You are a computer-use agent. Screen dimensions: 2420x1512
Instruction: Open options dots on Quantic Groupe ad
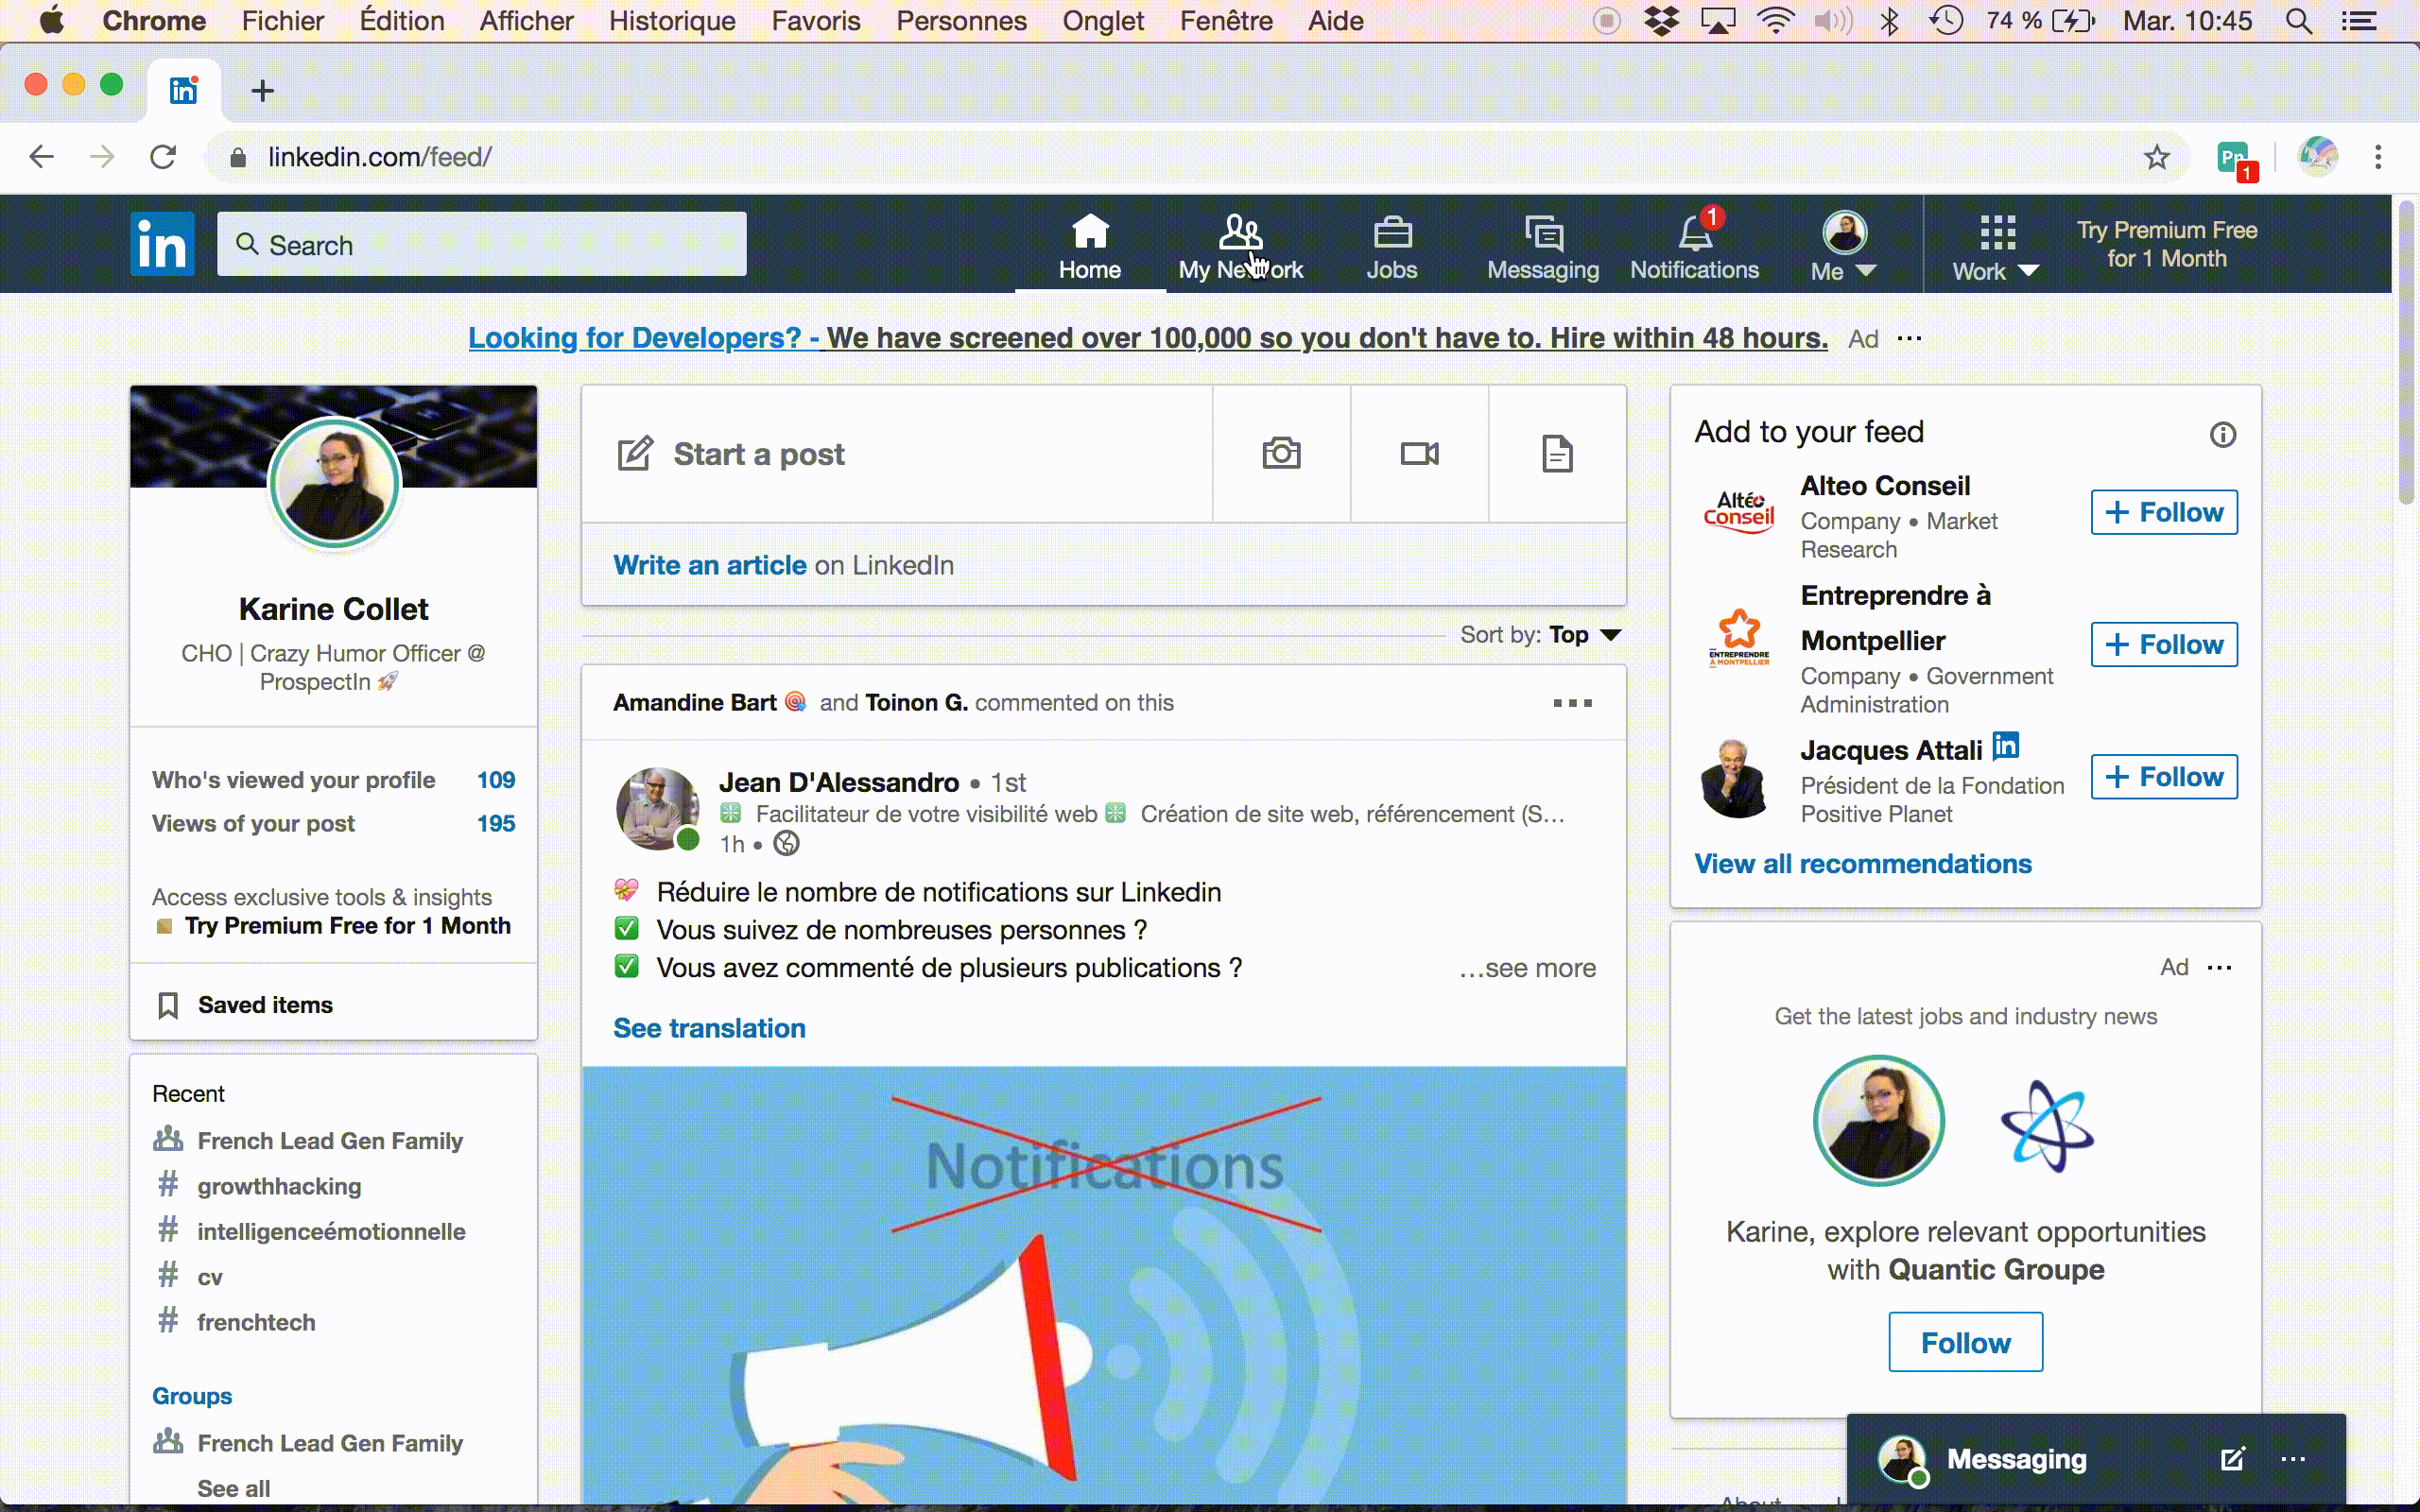pos(2219,967)
